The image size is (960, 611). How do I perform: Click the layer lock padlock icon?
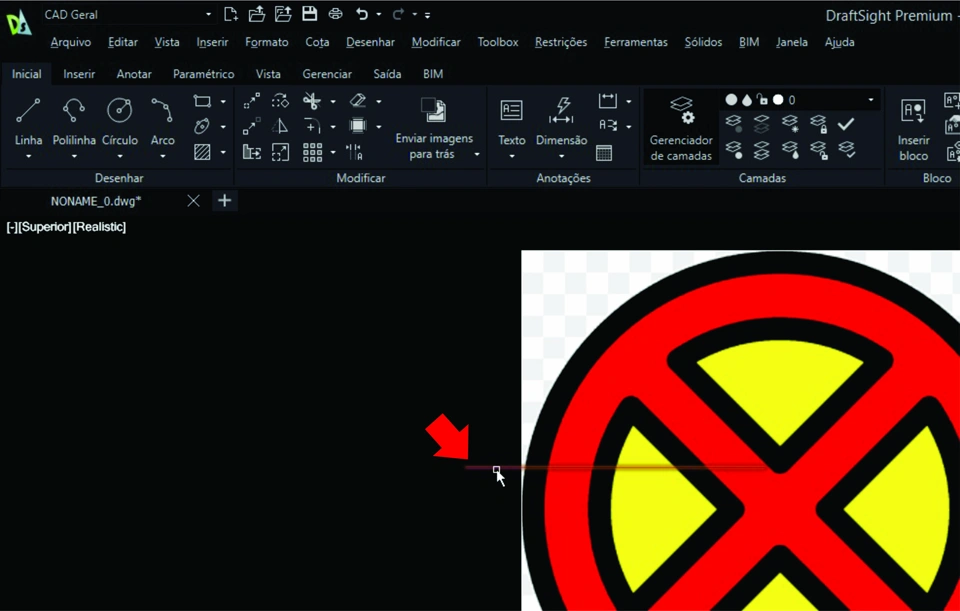pyautogui.click(x=819, y=123)
